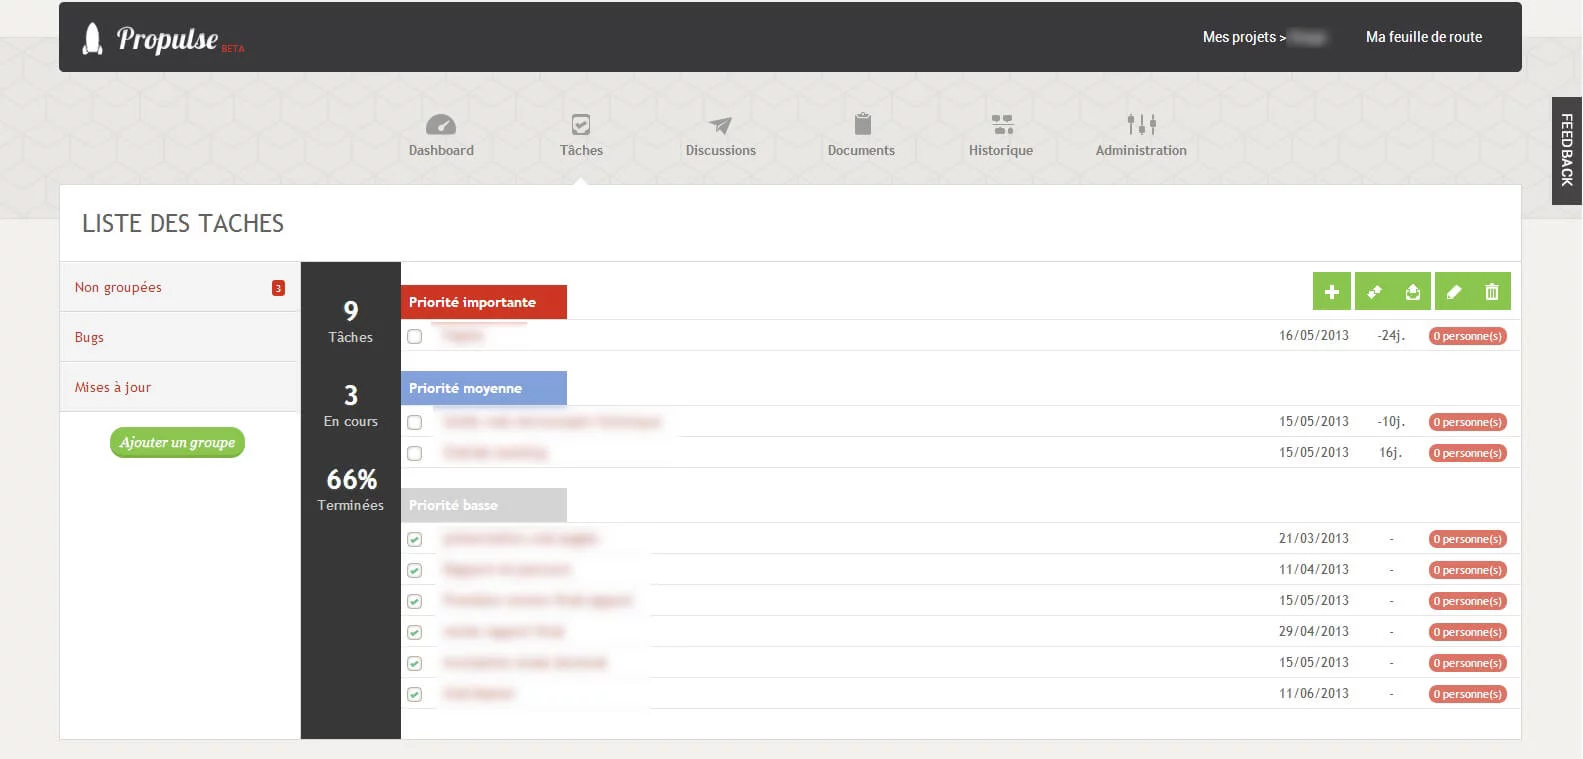
Task: Click the 16j. remaining value
Action: [1391, 453]
